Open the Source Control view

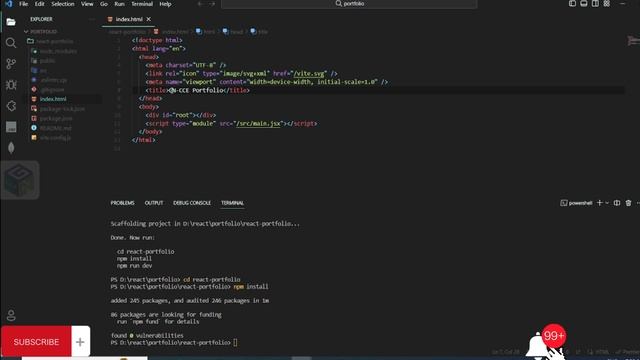pyautogui.click(x=11, y=64)
